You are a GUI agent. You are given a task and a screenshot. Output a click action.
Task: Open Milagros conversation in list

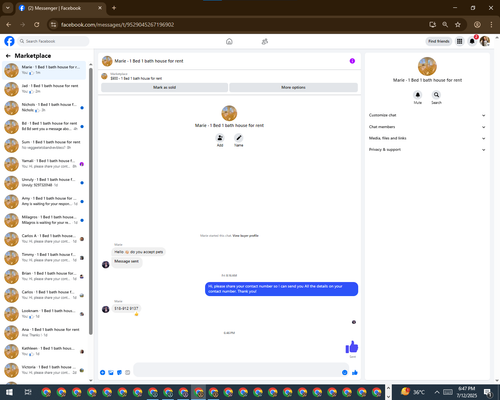tap(44, 220)
